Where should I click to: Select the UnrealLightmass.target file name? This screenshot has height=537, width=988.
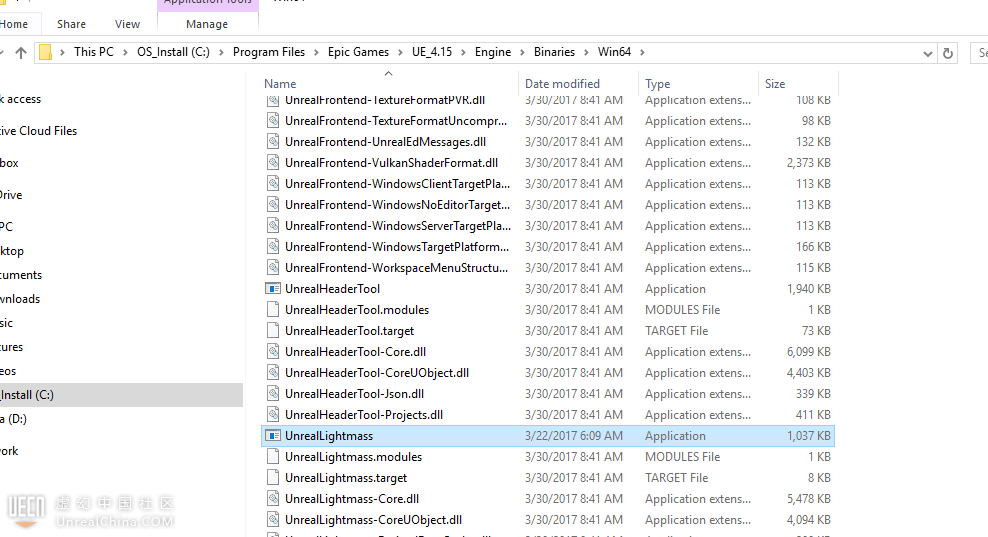click(346, 478)
